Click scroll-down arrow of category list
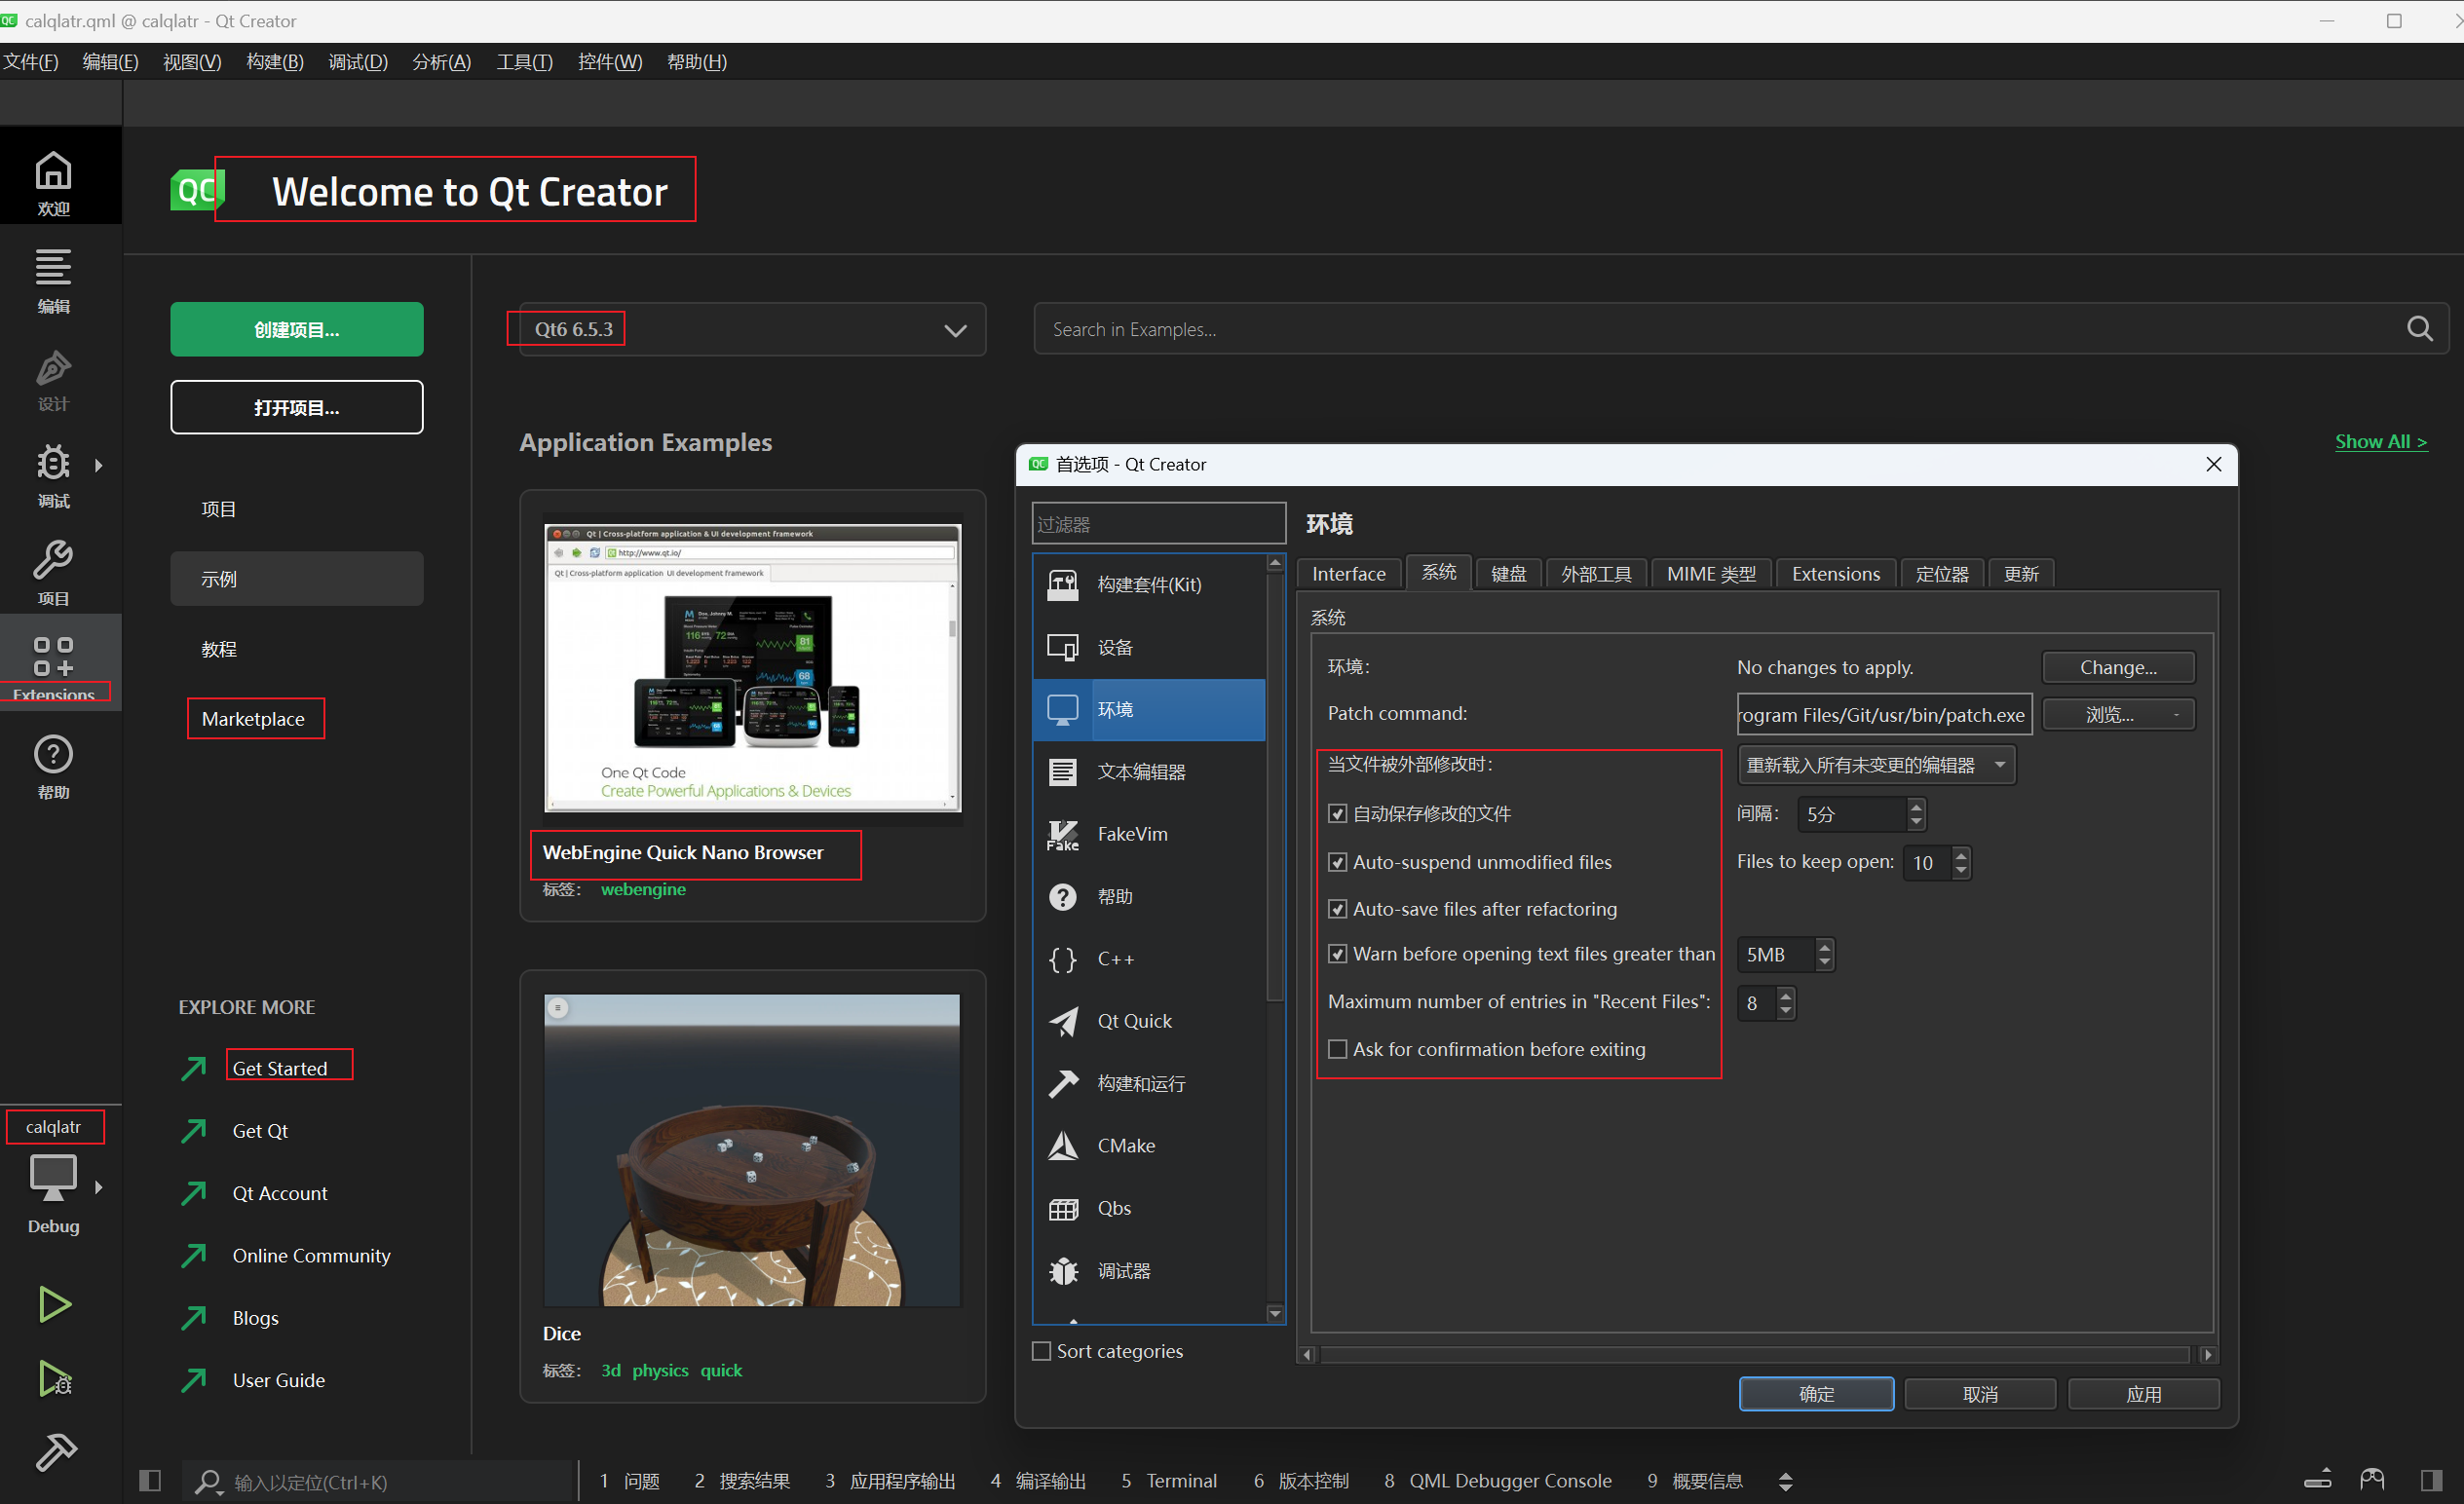Viewport: 2464px width, 1504px height. 1275,1313
